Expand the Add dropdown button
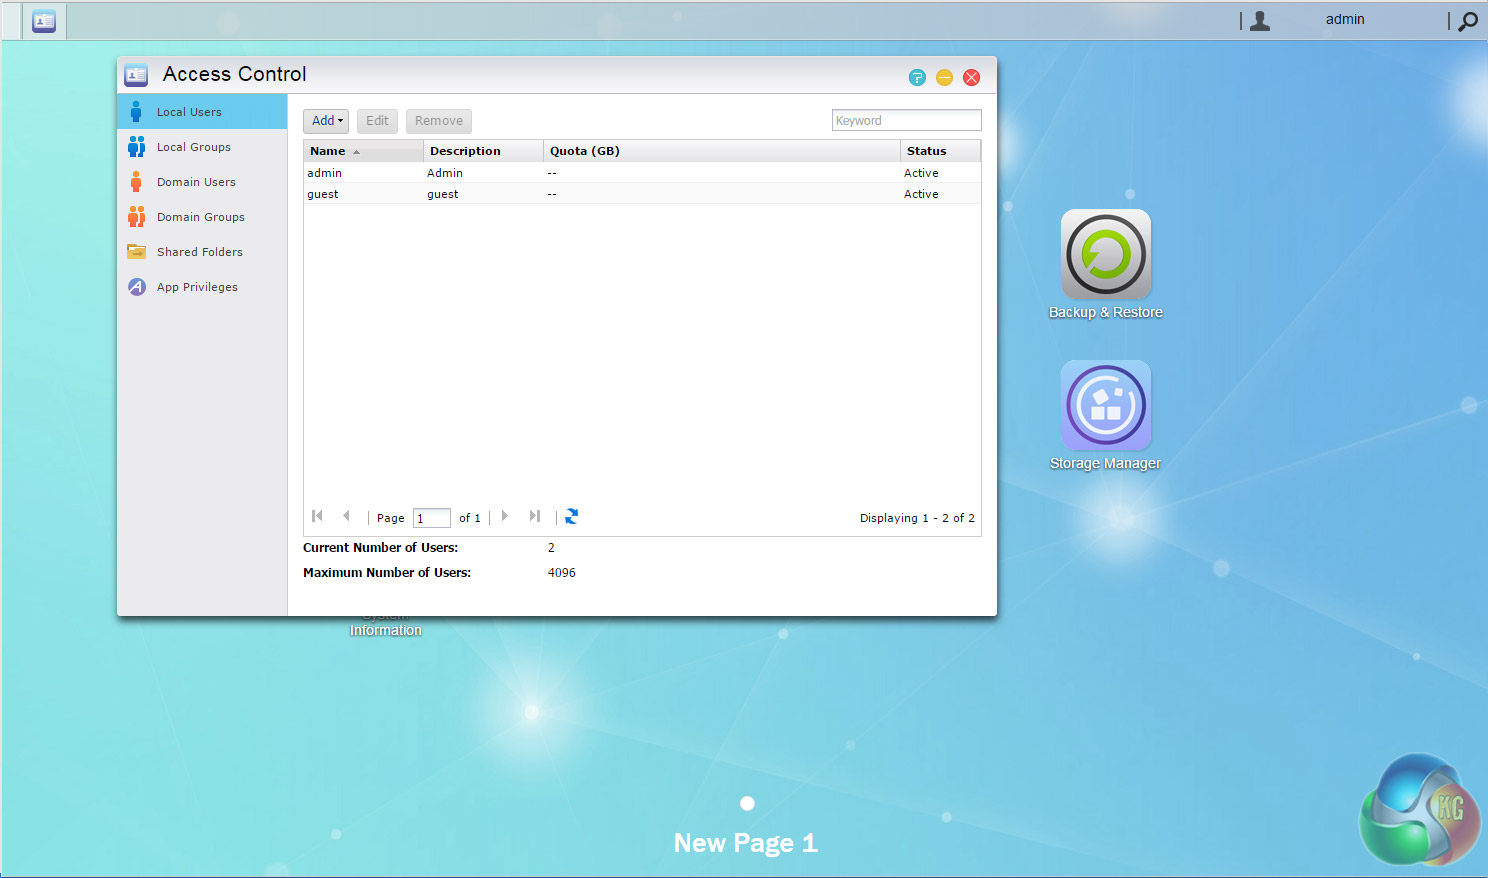This screenshot has width=1488, height=878. click(x=326, y=121)
